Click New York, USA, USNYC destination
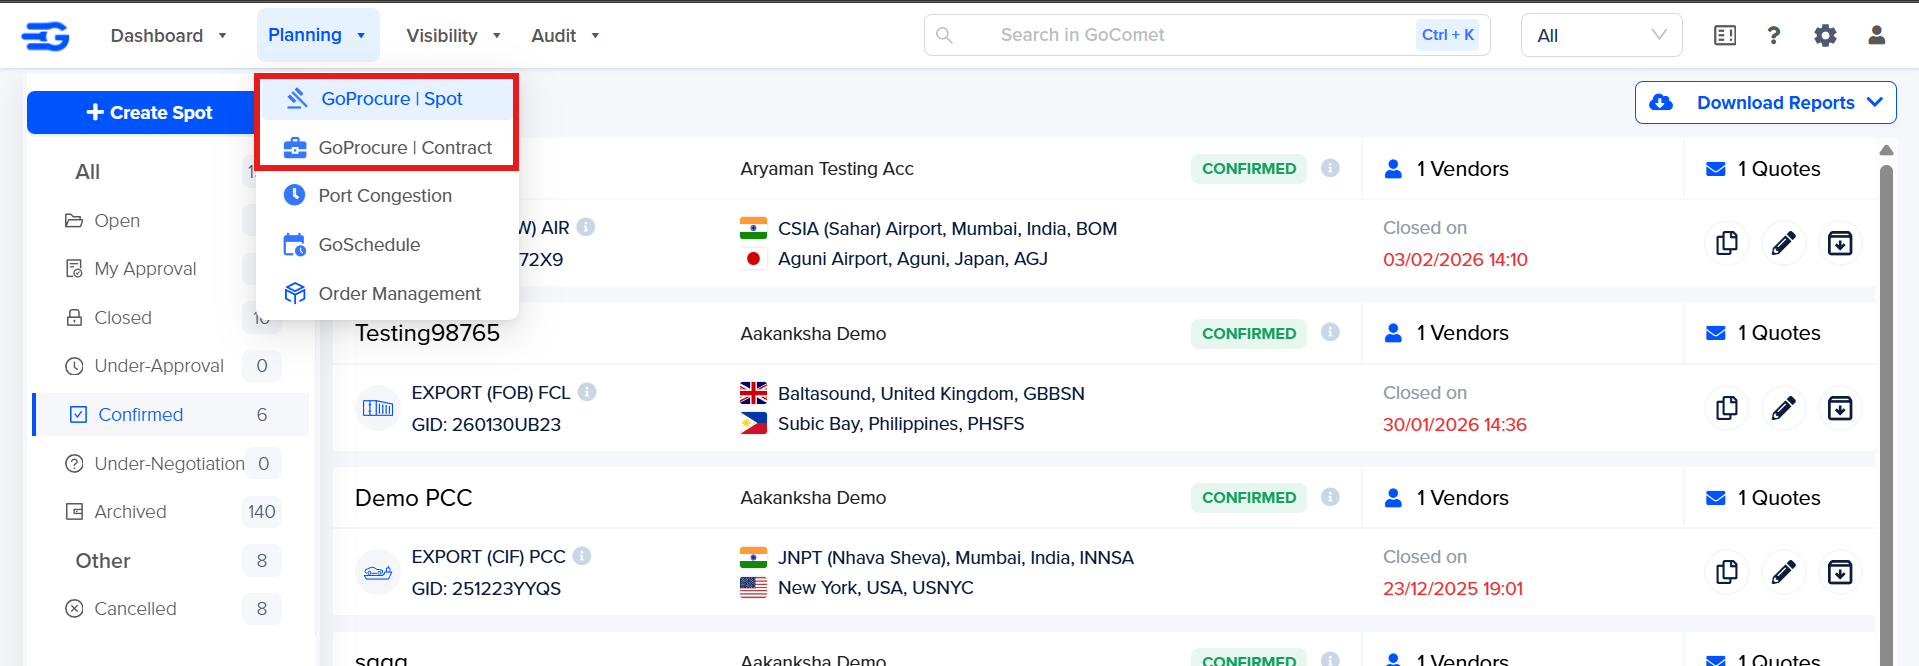Screen dimensions: 1919x666 875,587
